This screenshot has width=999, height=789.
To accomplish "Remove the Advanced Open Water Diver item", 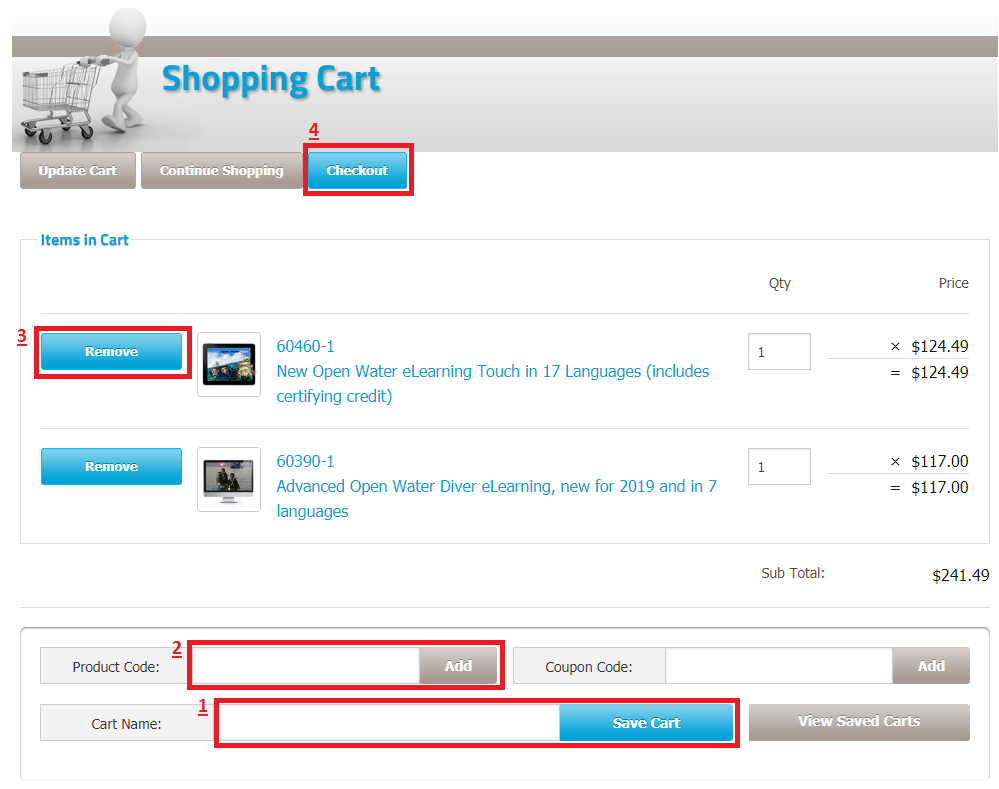I will pos(111,467).
